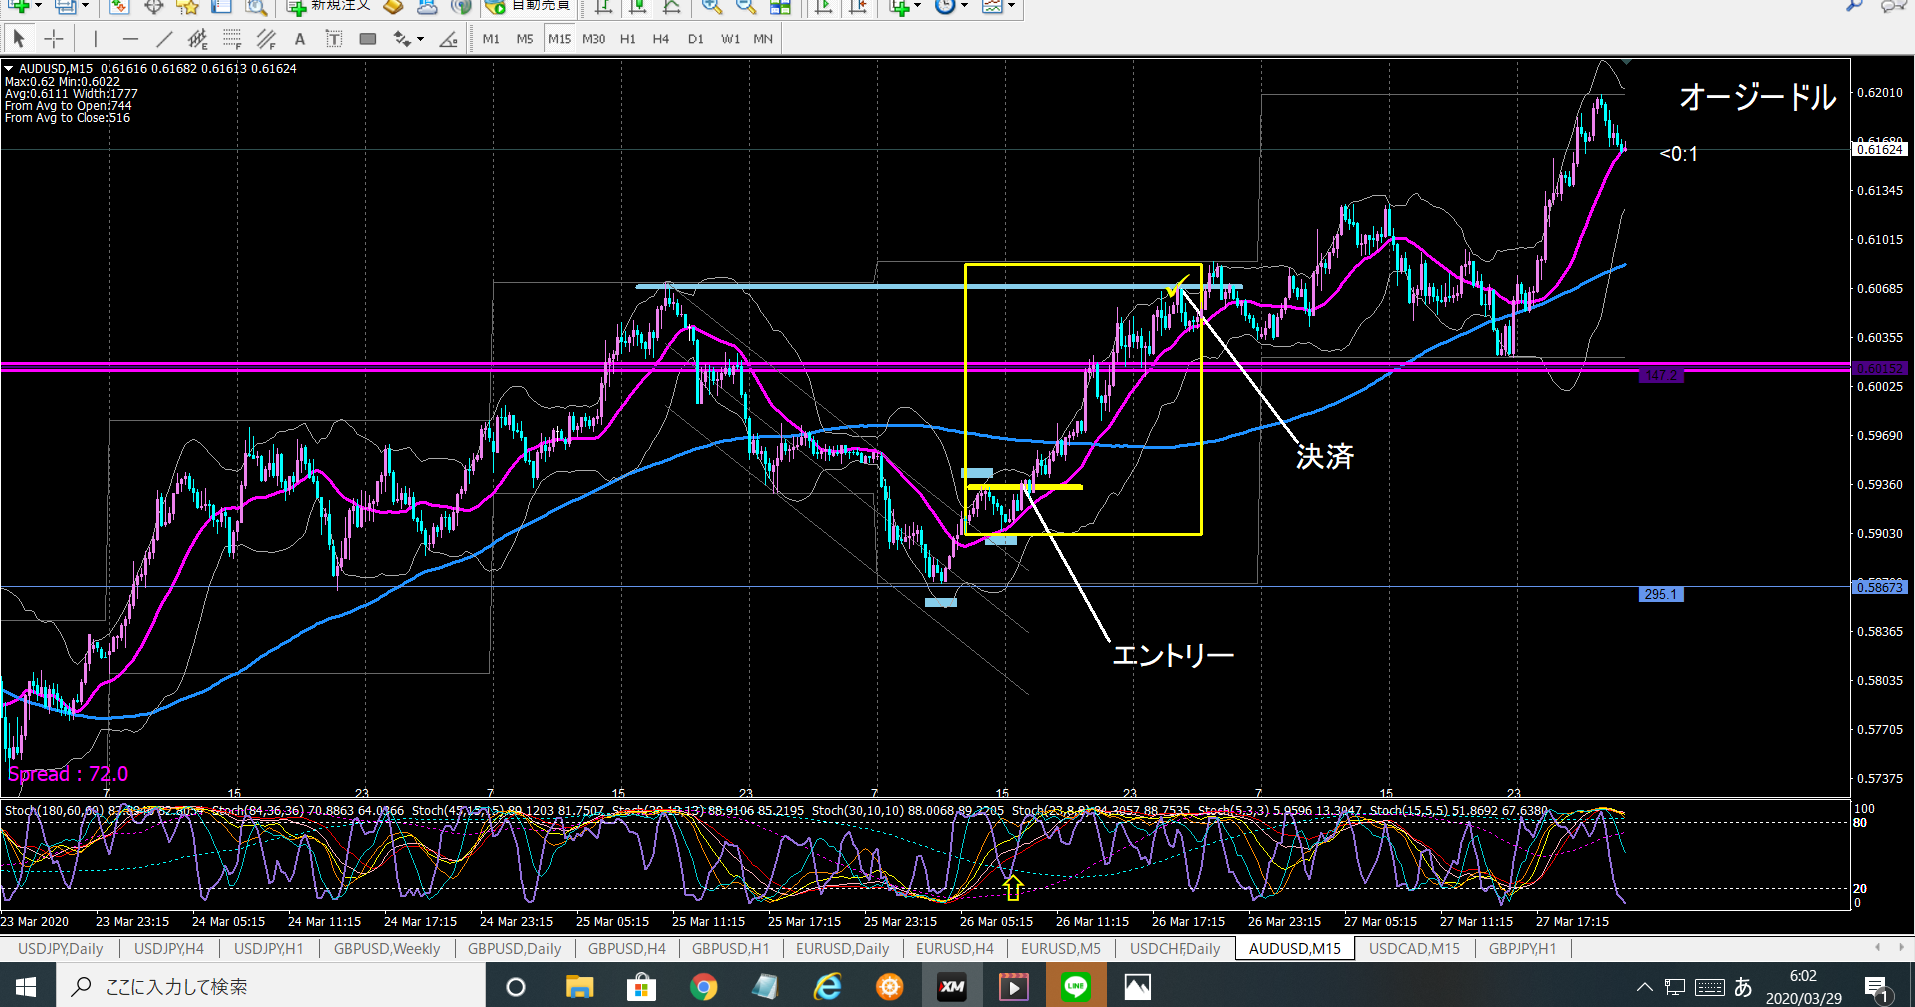
Task: Choose the Fibonacci retracement tool
Action: [x=232, y=39]
